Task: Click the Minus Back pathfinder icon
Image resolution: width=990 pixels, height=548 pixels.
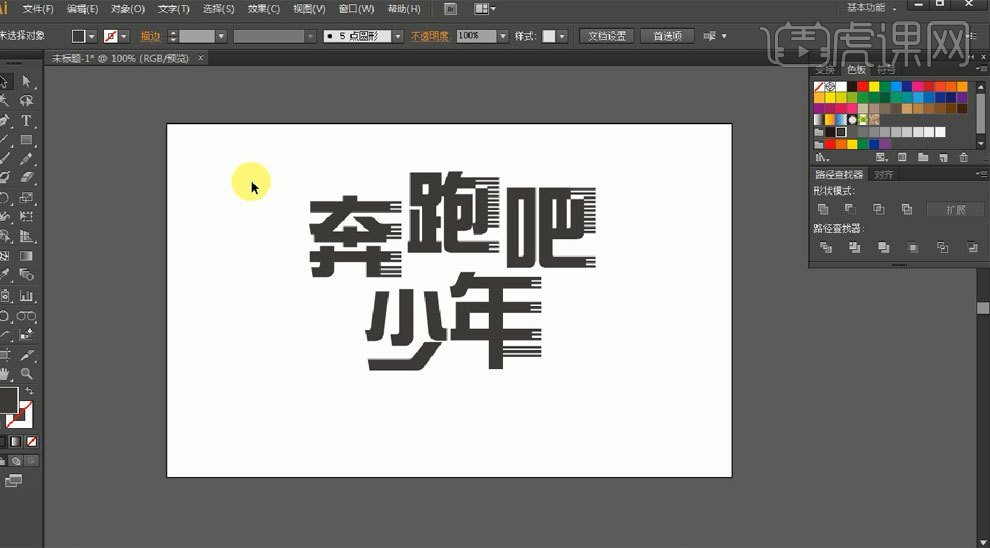Action: [x=971, y=247]
